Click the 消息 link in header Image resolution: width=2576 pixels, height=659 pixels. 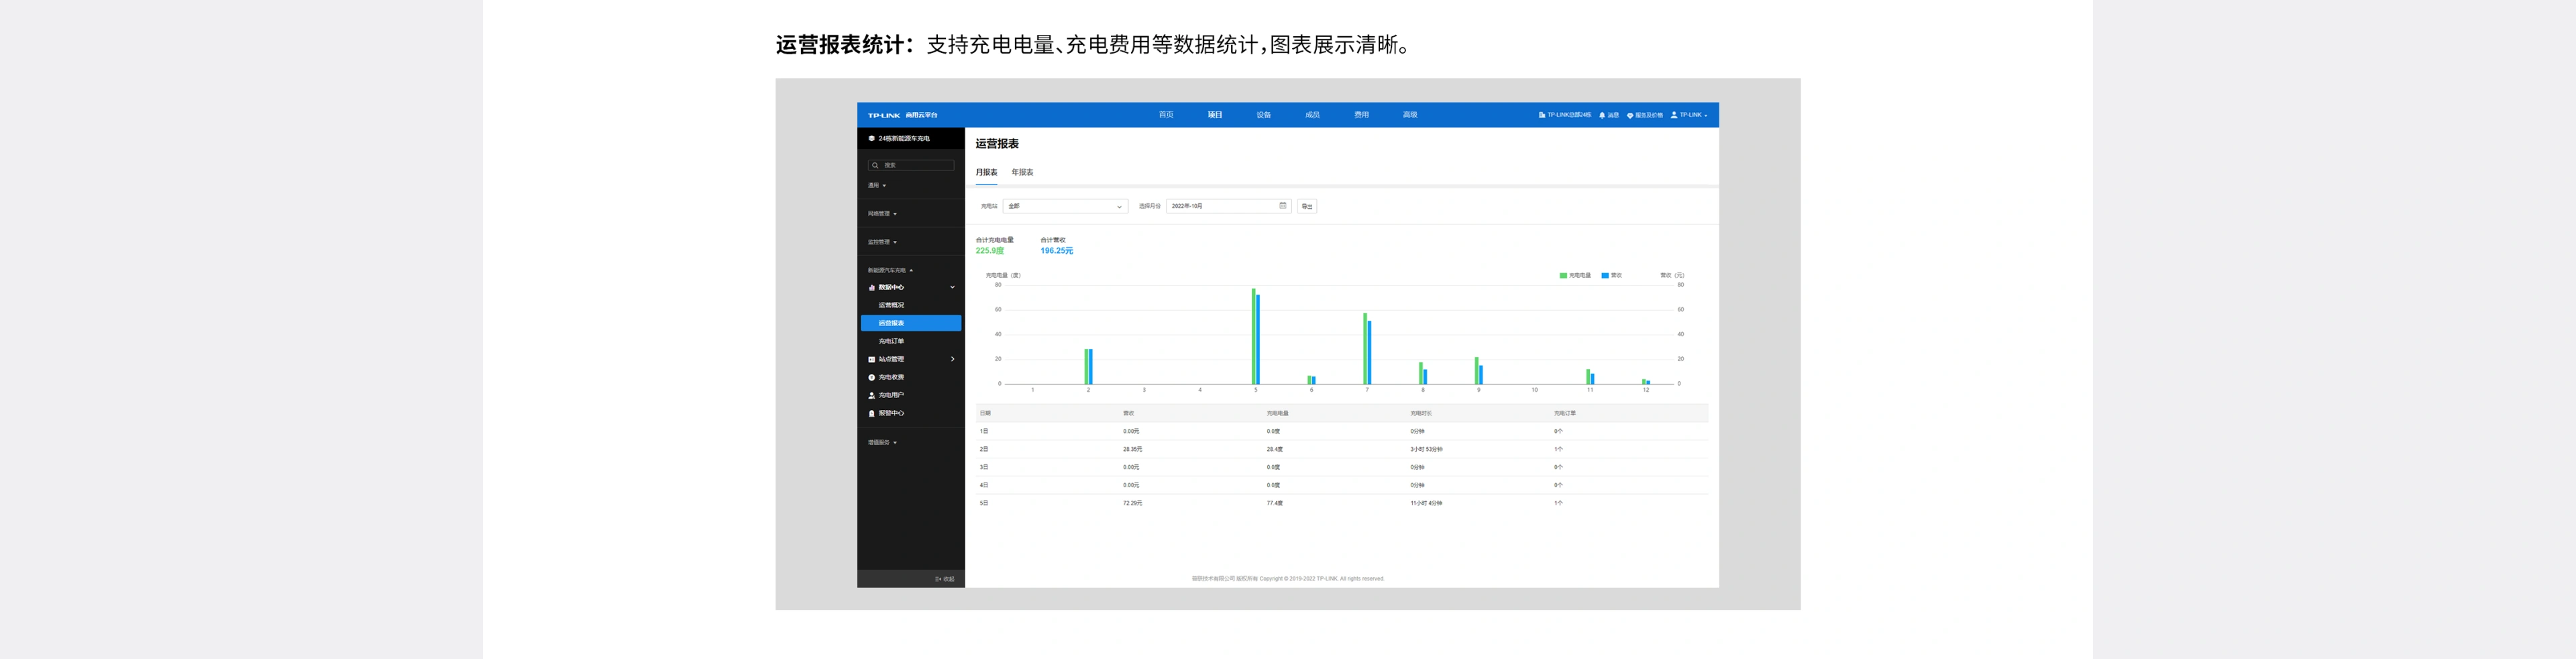click(1613, 115)
